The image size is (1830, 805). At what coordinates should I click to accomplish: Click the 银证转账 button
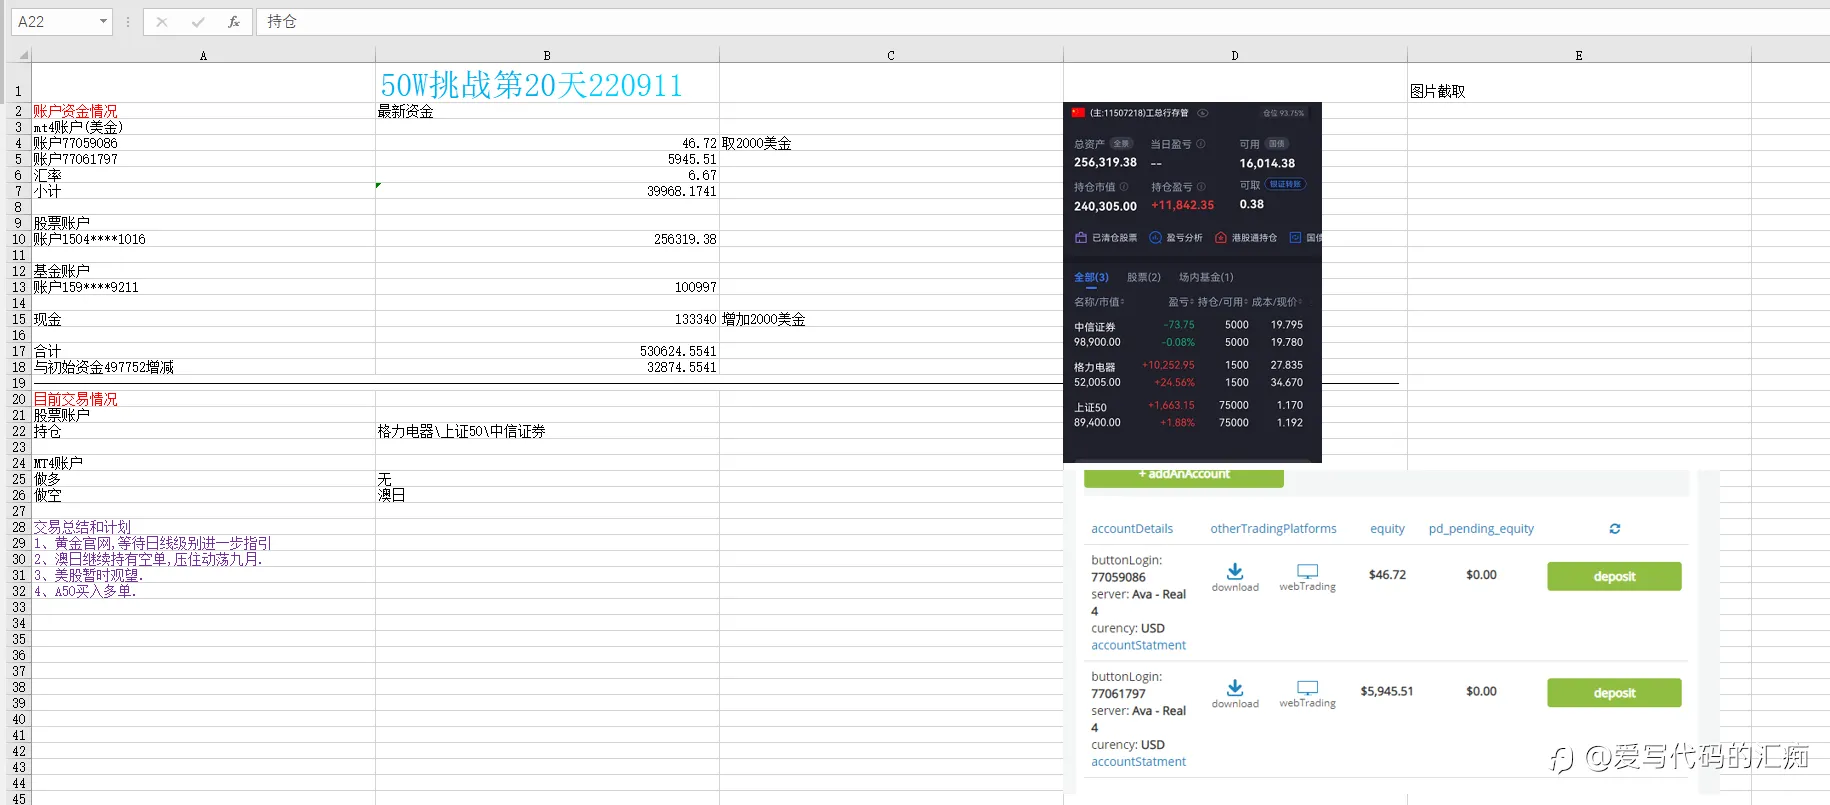[1285, 184]
